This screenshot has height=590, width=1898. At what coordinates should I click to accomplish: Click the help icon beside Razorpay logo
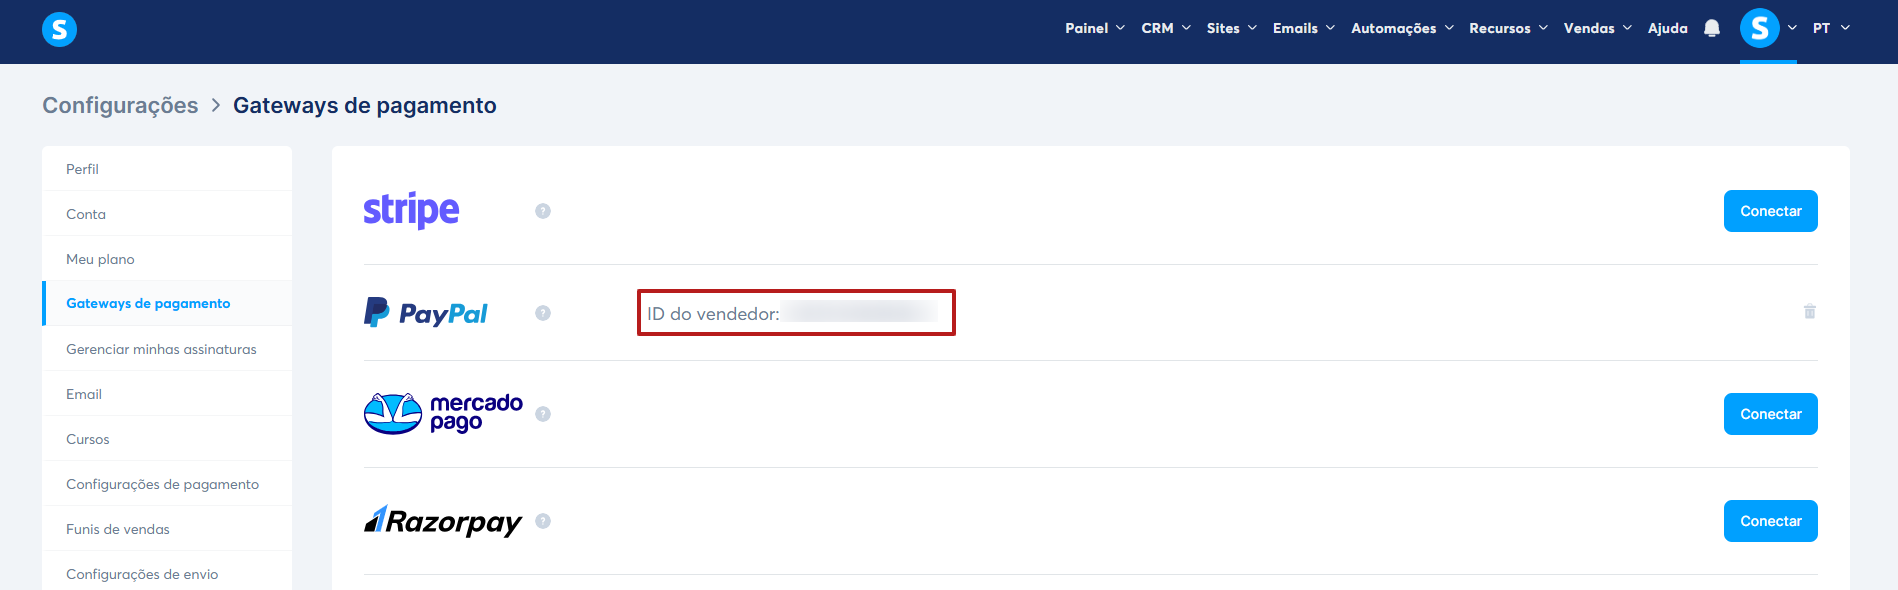543,521
